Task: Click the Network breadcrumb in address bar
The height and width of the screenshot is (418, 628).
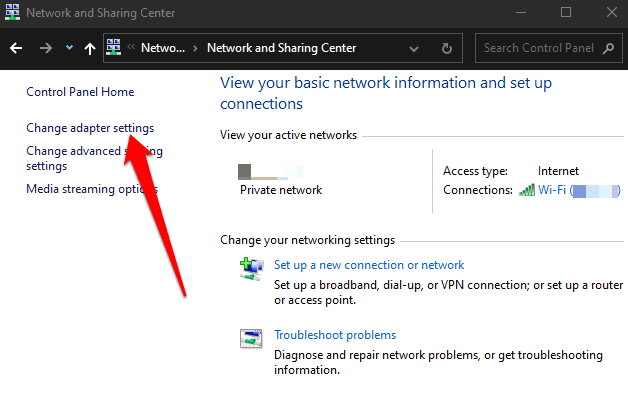Action: (163, 48)
